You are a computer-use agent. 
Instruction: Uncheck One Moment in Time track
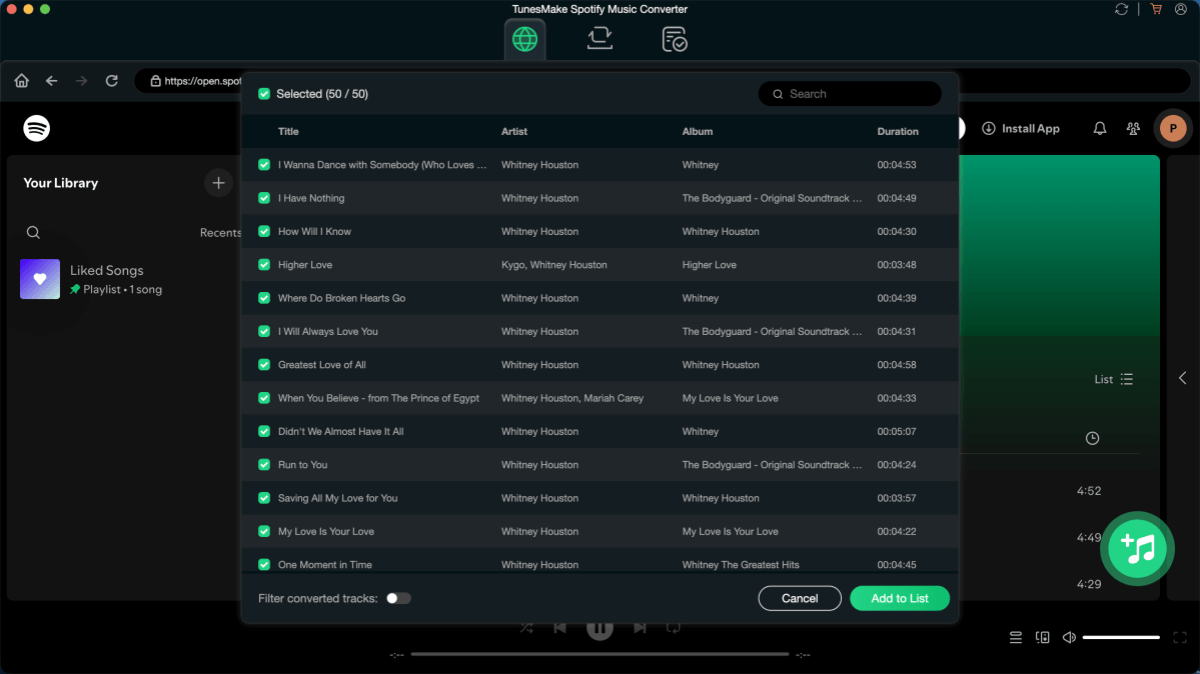coord(264,565)
